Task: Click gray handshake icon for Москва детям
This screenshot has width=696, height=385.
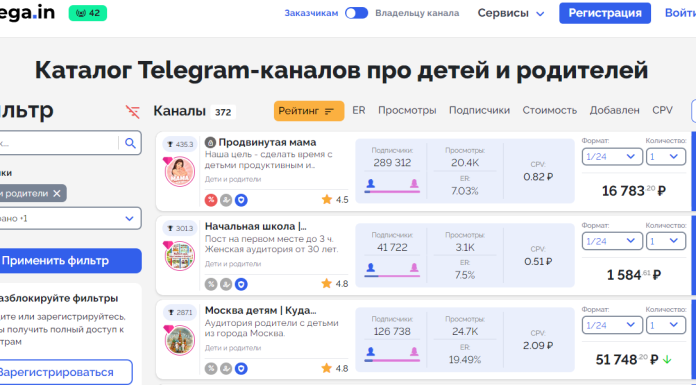Action: click(x=226, y=369)
